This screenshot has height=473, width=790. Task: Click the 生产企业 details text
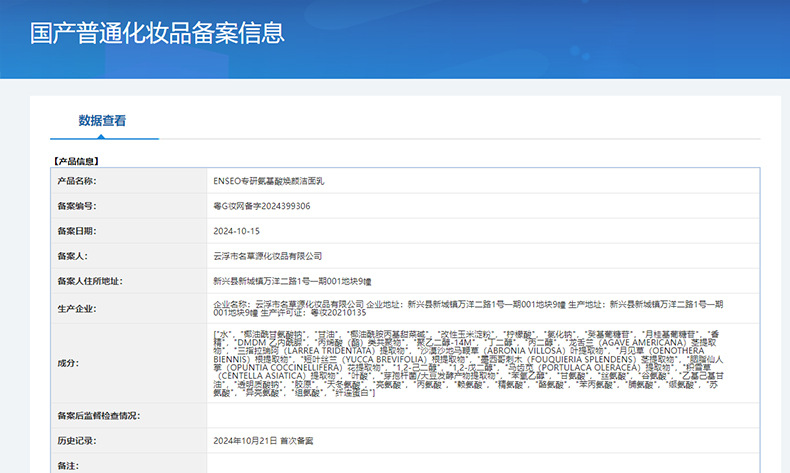click(x=468, y=308)
